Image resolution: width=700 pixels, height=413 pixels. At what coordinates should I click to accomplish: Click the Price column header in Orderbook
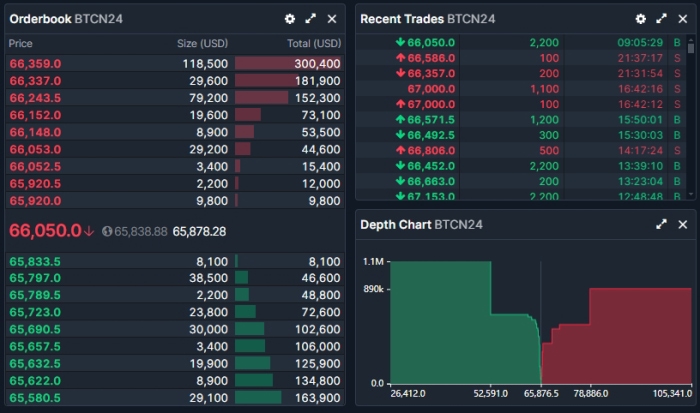point(21,44)
